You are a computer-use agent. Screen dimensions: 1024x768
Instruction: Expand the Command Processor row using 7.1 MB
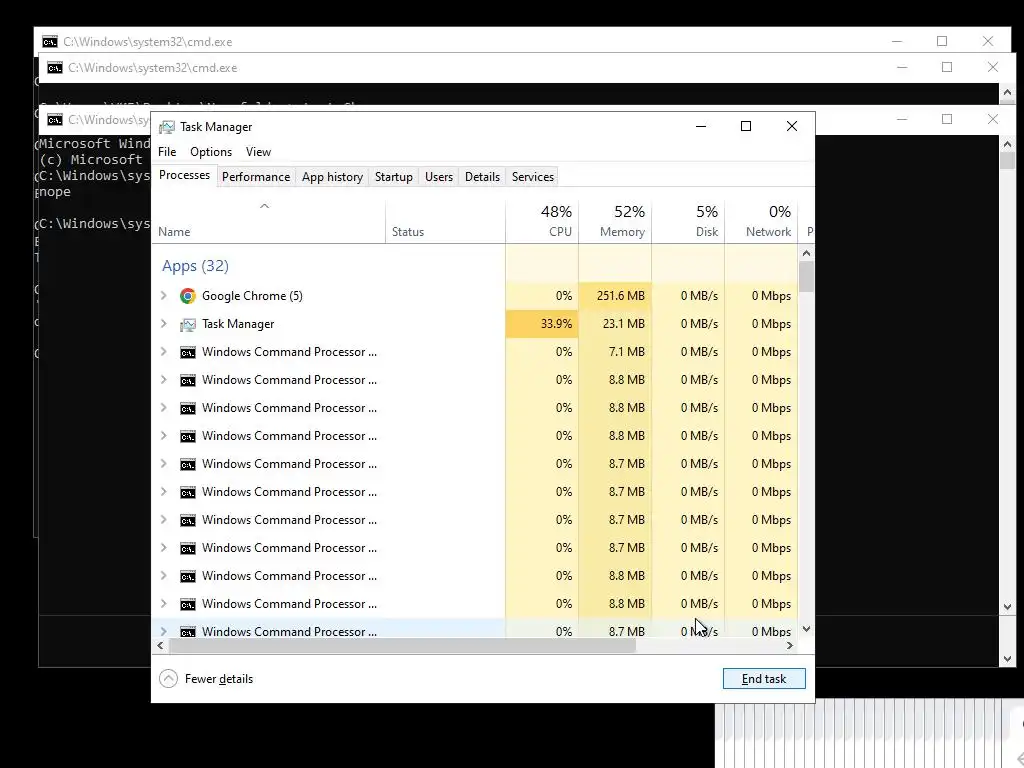pyautogui.click(x=164, y=352)
